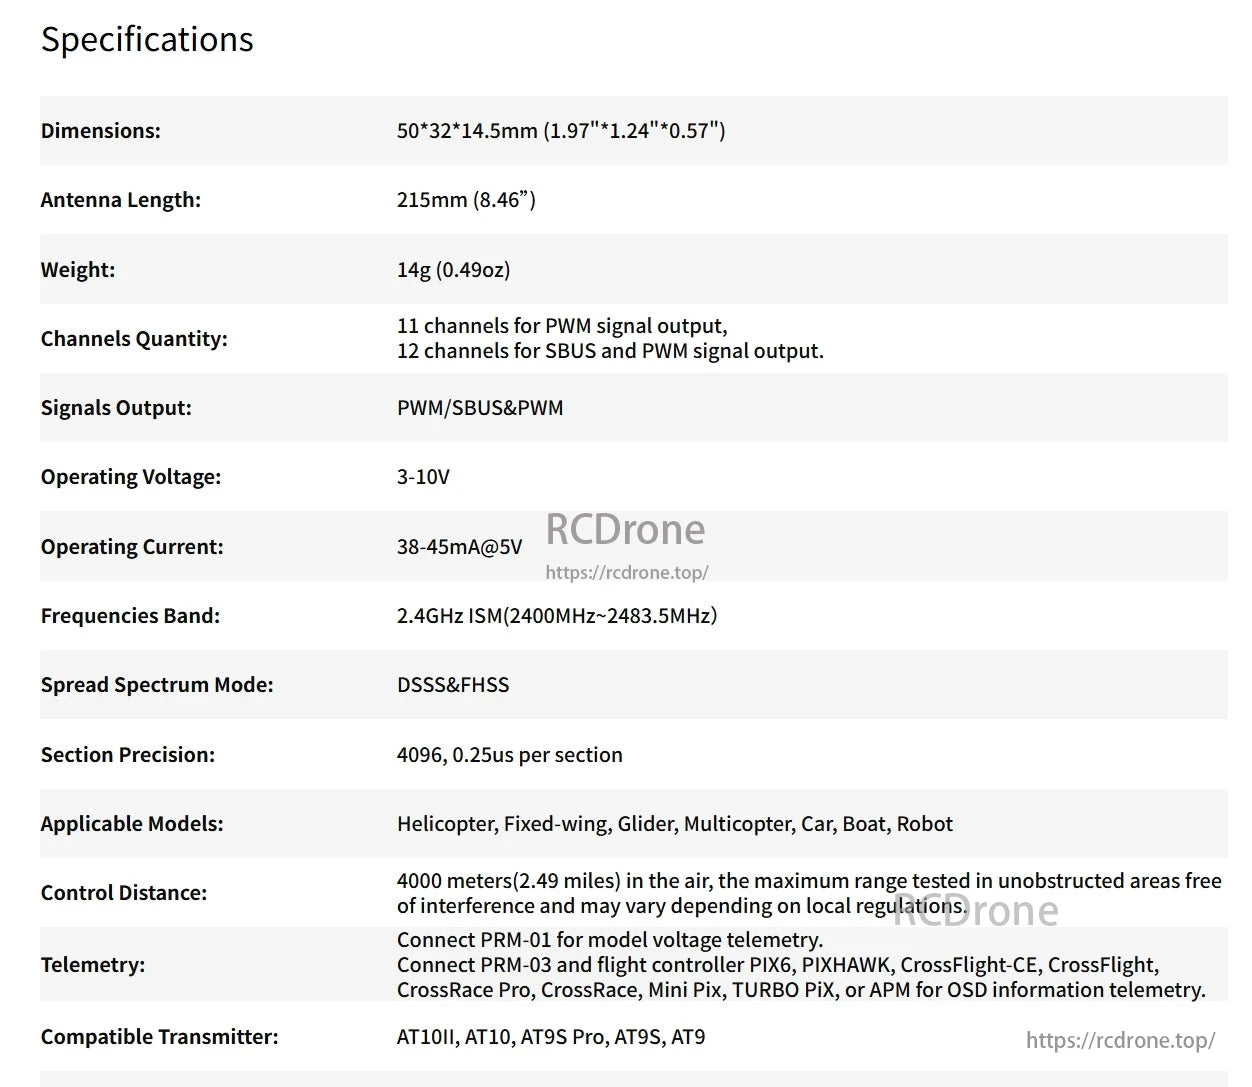
Task: Click the 2.4GHz ISM frequency band value
Action: tap(557, 616)
